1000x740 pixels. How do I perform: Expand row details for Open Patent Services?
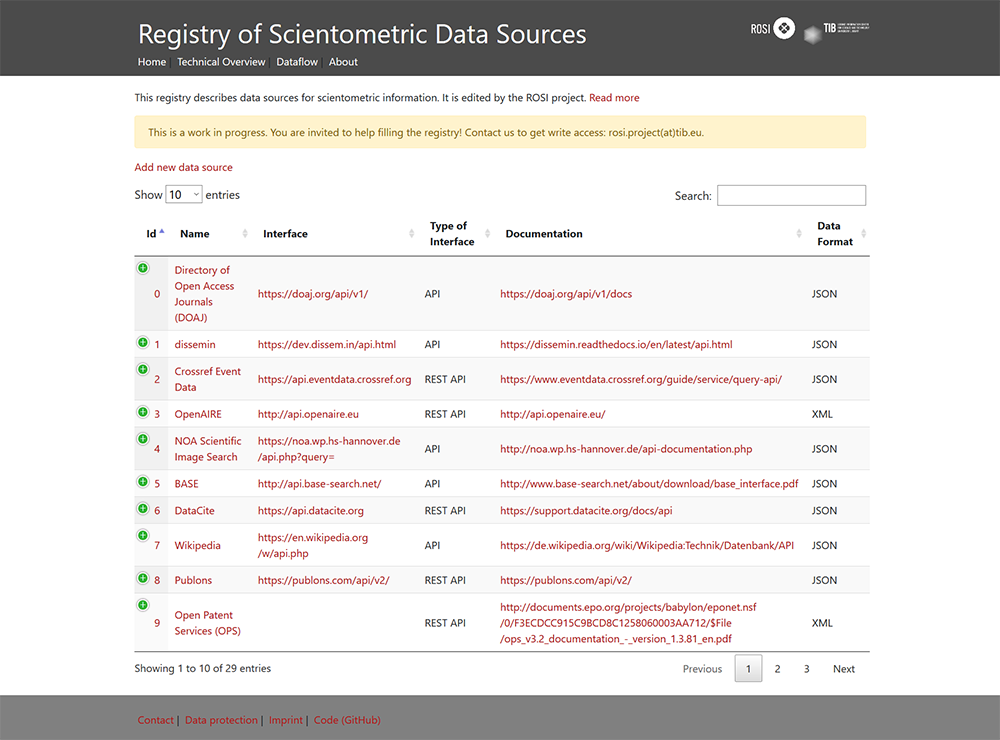143,605
